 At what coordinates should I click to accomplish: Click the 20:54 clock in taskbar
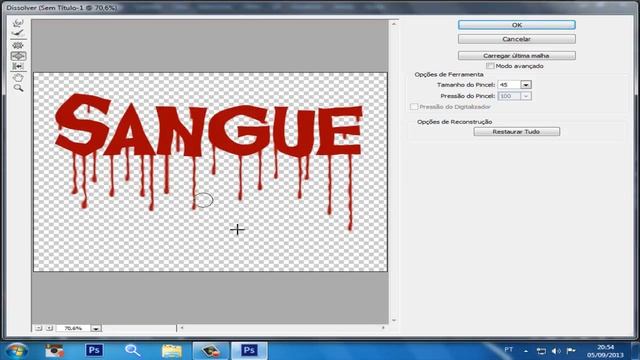tap(606, 347)
